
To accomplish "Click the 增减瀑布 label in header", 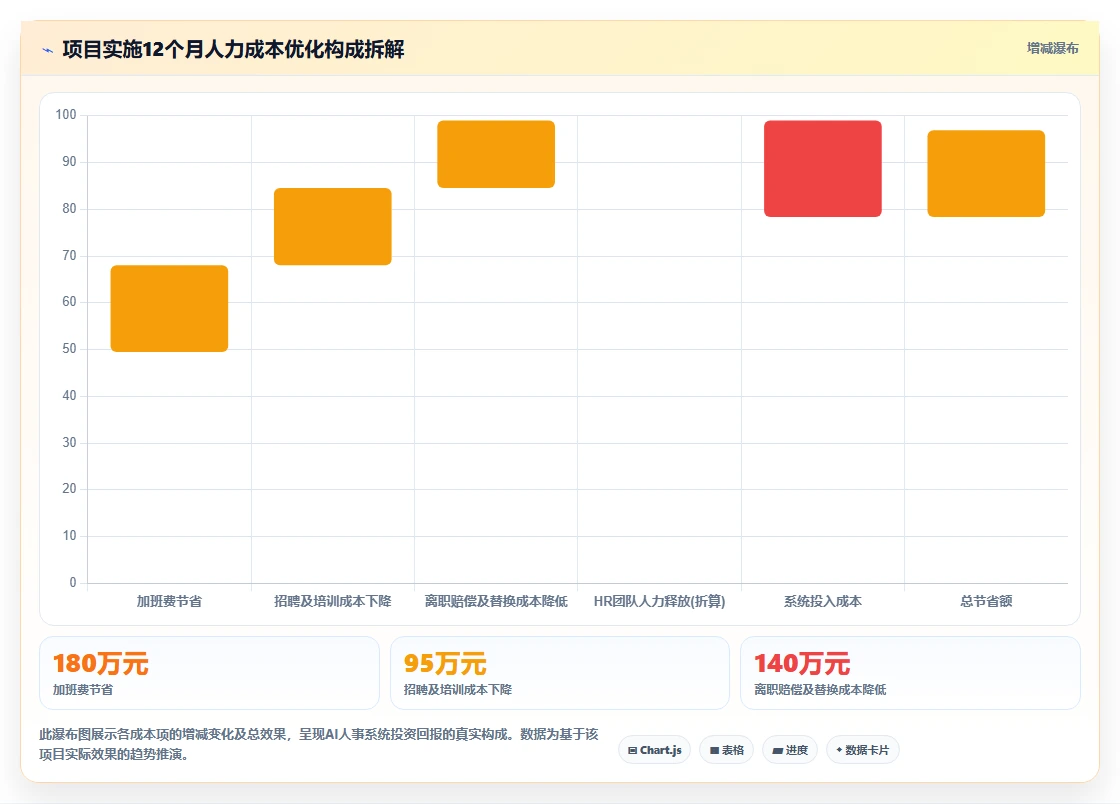I will (x=1052, y=49).
